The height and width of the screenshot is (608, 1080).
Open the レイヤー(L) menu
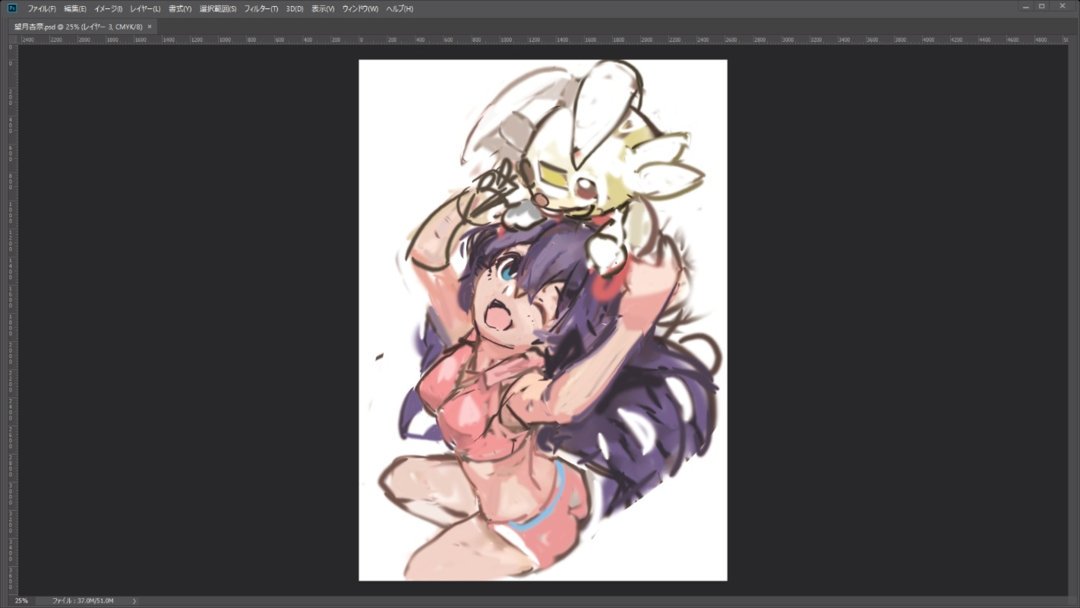pos(145,9)
